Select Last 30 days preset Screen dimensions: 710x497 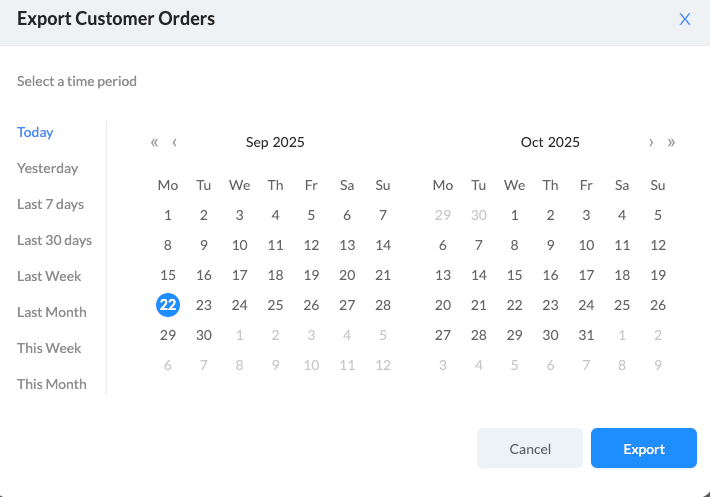click(54, 240)
